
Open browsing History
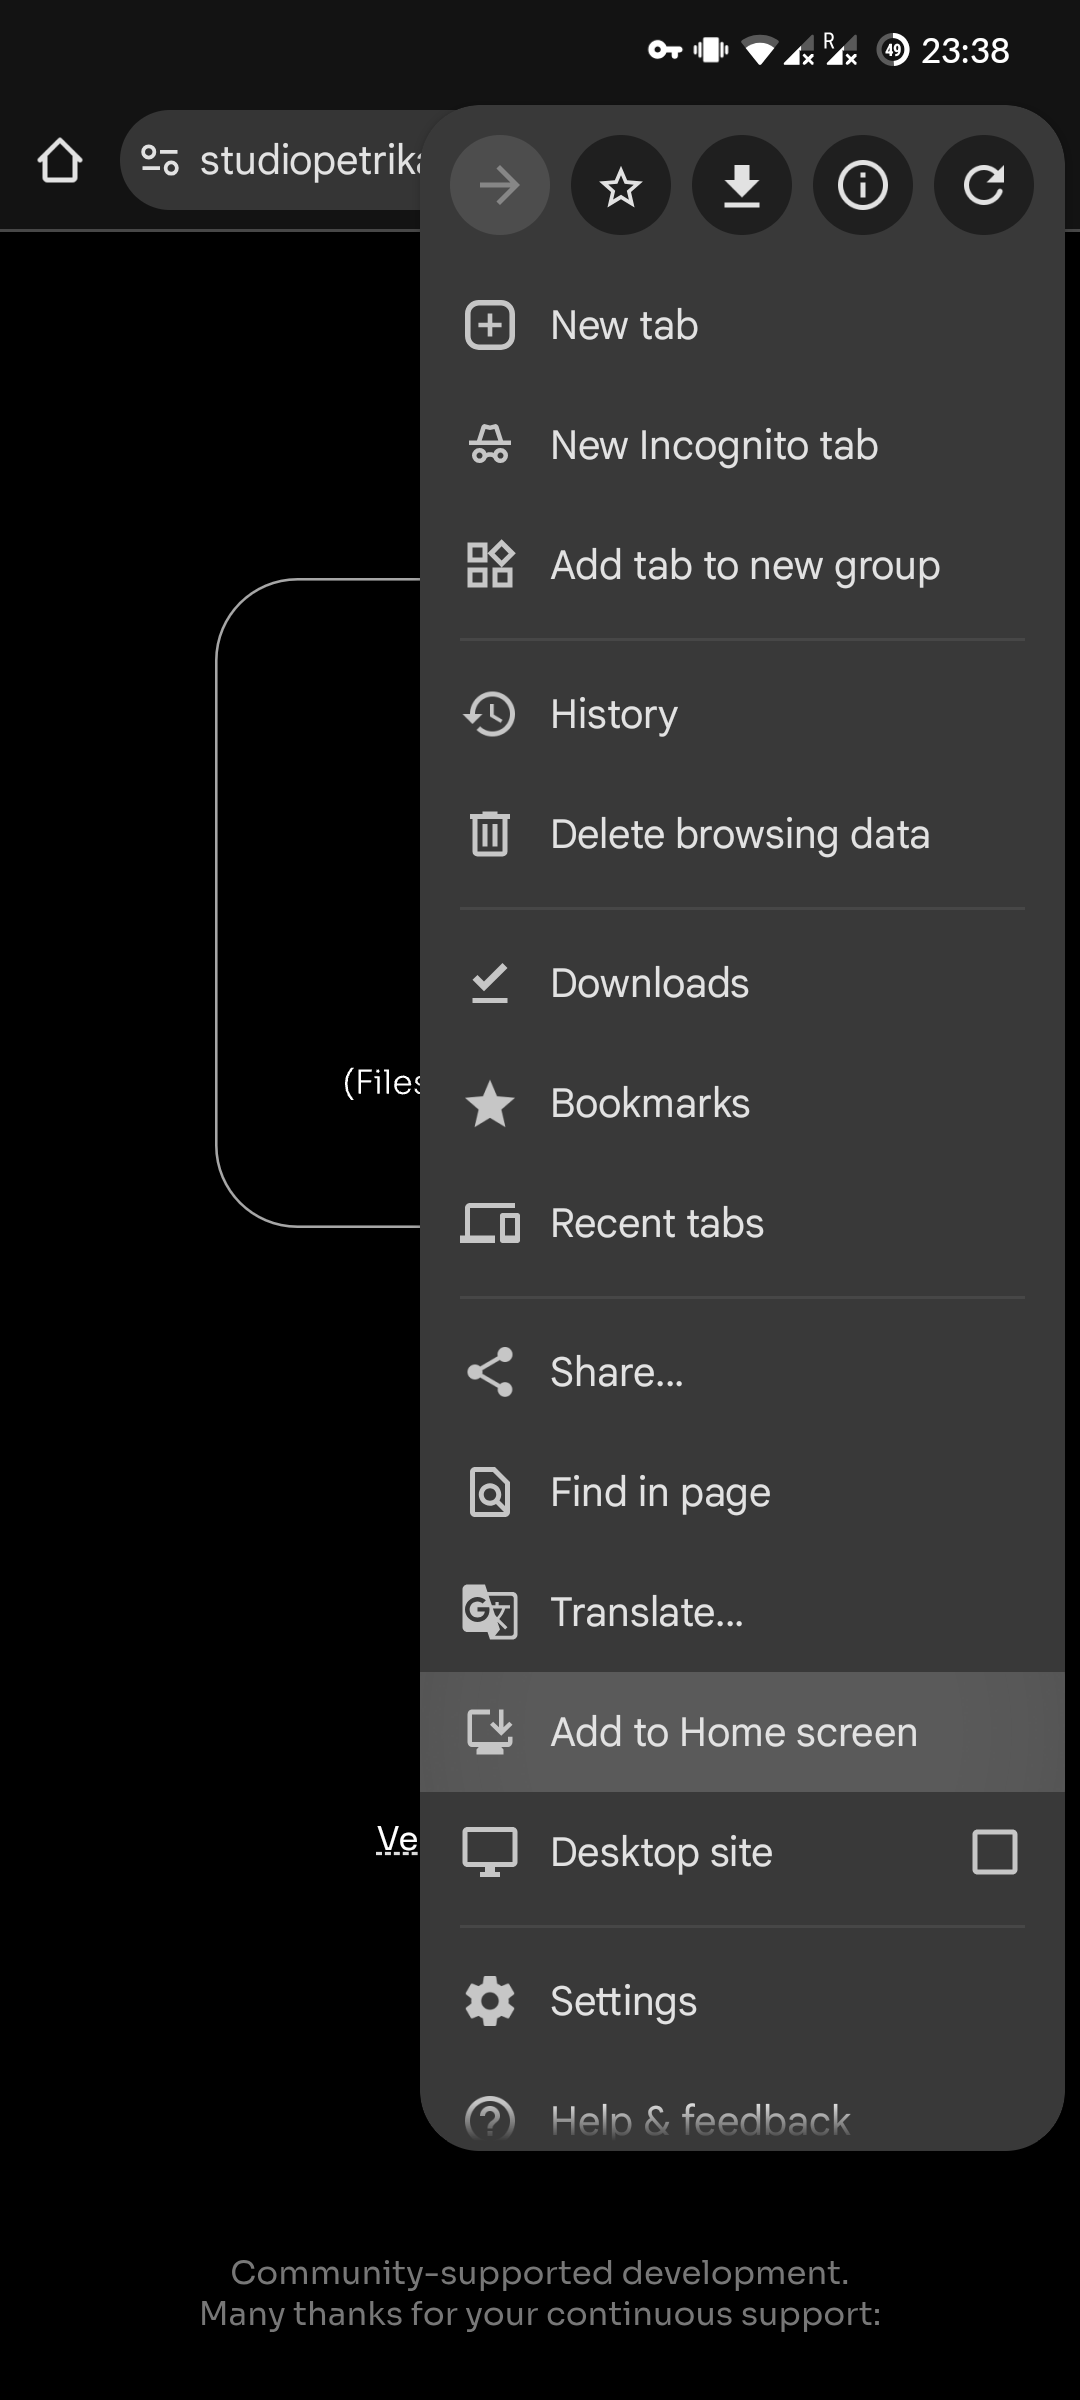click(x=613, y=715)
